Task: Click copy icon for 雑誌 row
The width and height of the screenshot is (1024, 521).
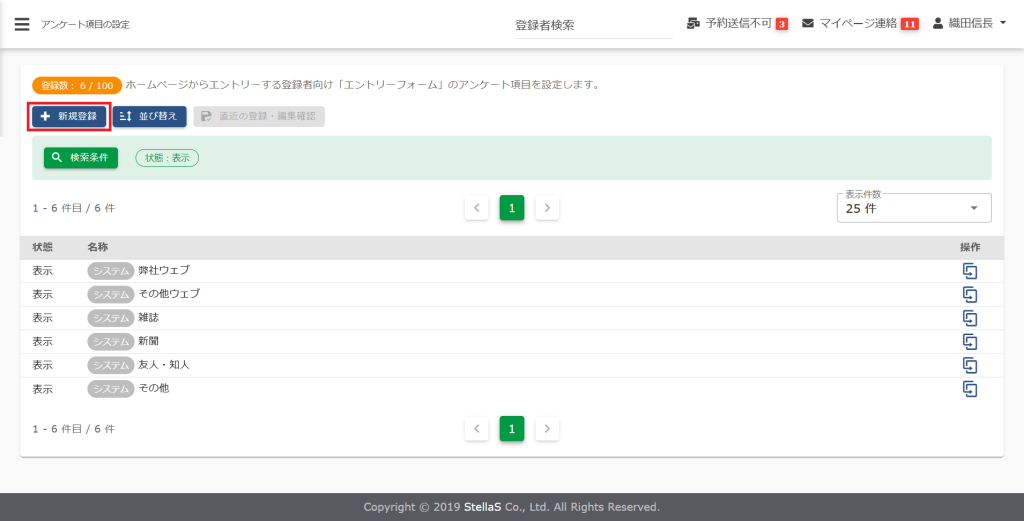Action: pos(969,318)
